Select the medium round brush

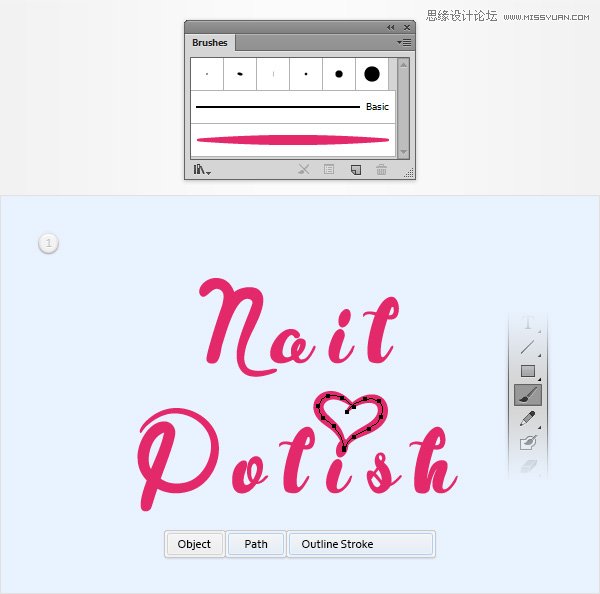(339, 74)
